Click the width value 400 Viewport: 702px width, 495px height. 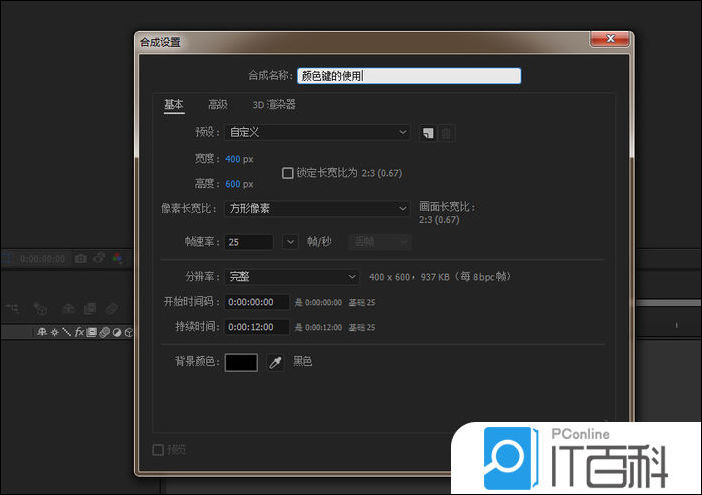233,159
